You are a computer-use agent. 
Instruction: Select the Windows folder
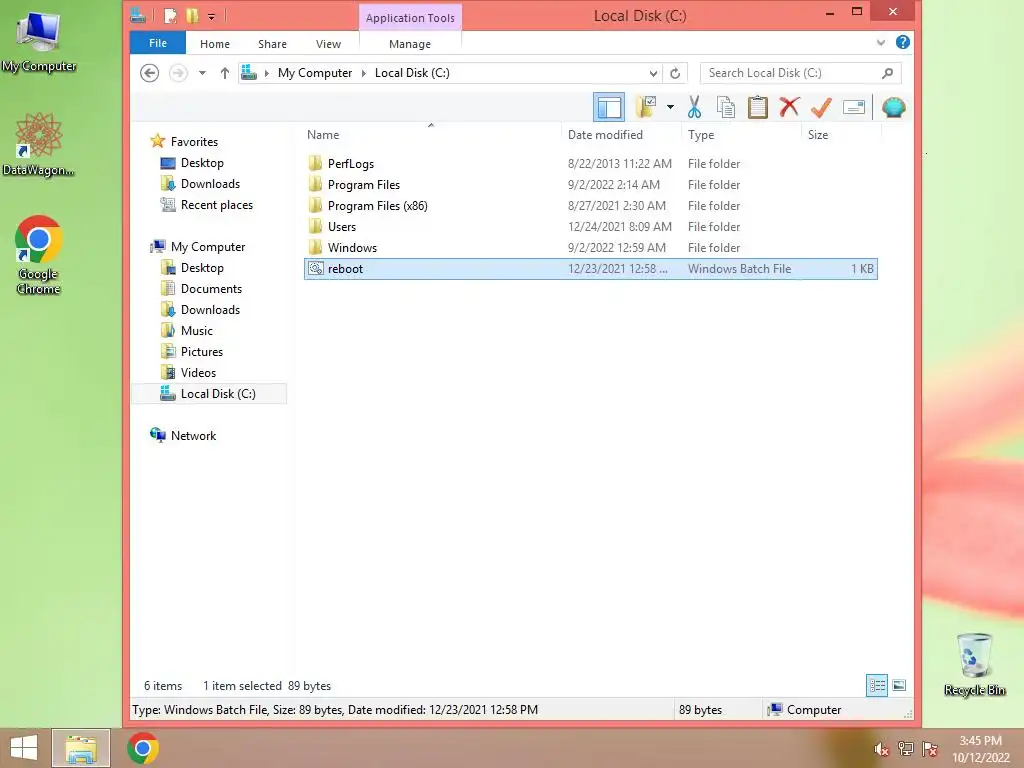click(x=591, y=247)
